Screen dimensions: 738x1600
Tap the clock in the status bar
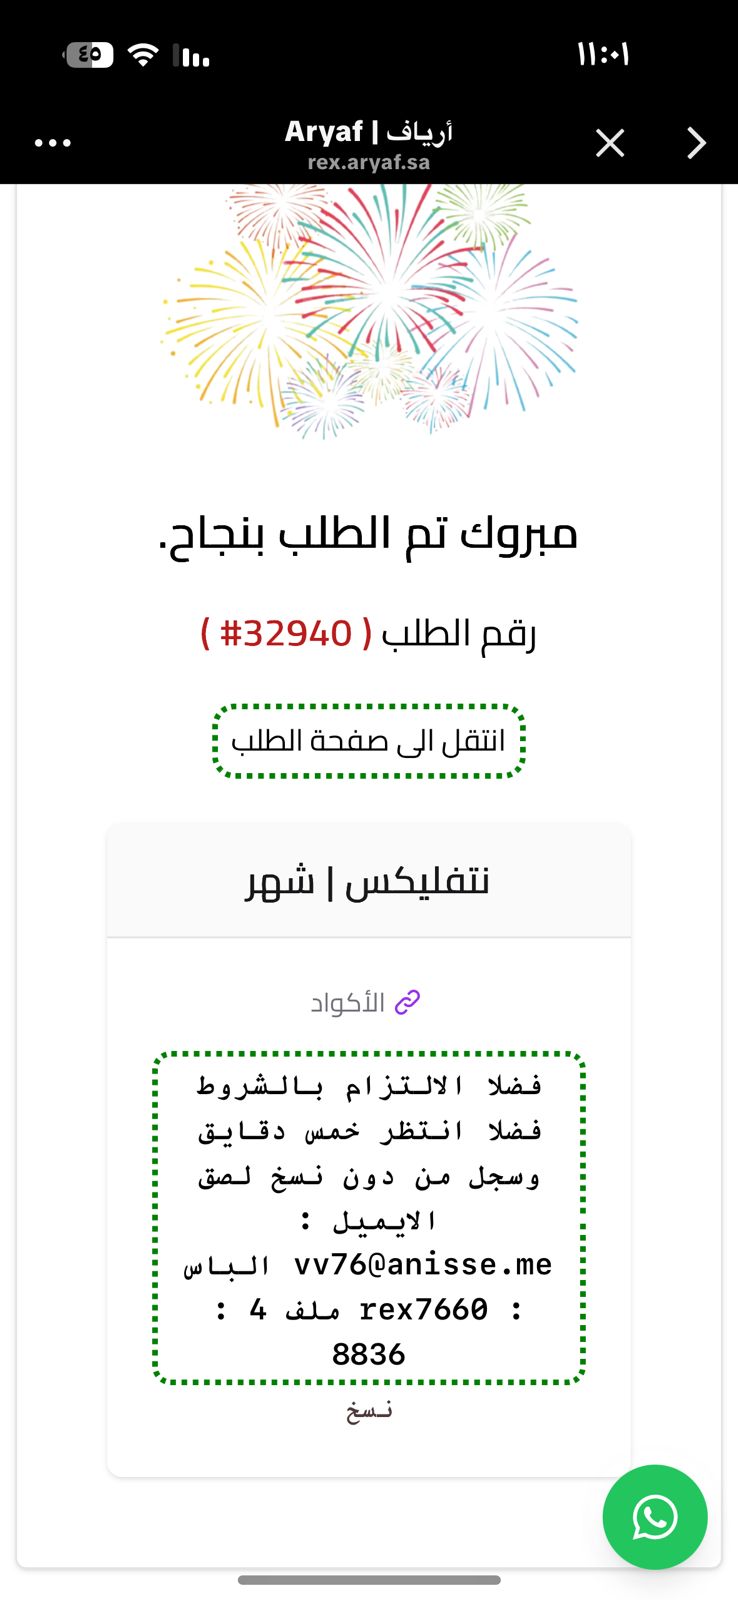[603, 54]
